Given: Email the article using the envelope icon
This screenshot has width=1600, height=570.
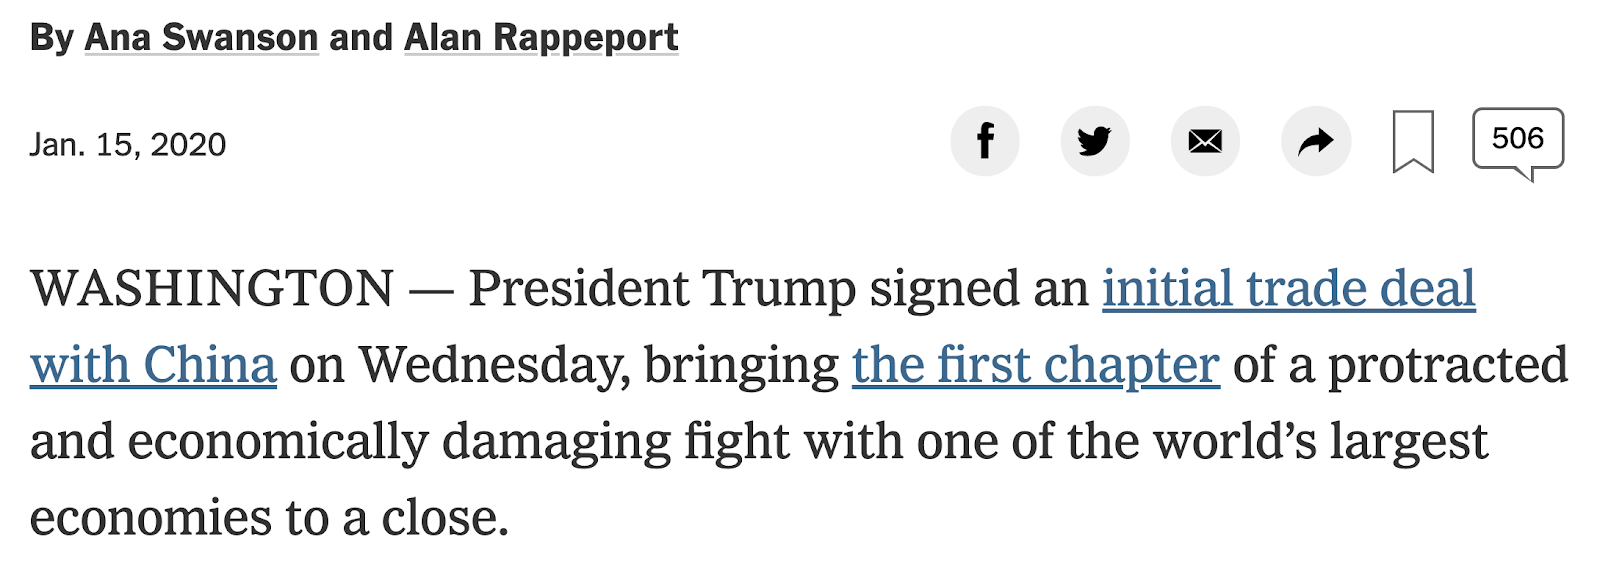Looking at the screenshot, I should pyautogui.click(x=1205, y=142).
